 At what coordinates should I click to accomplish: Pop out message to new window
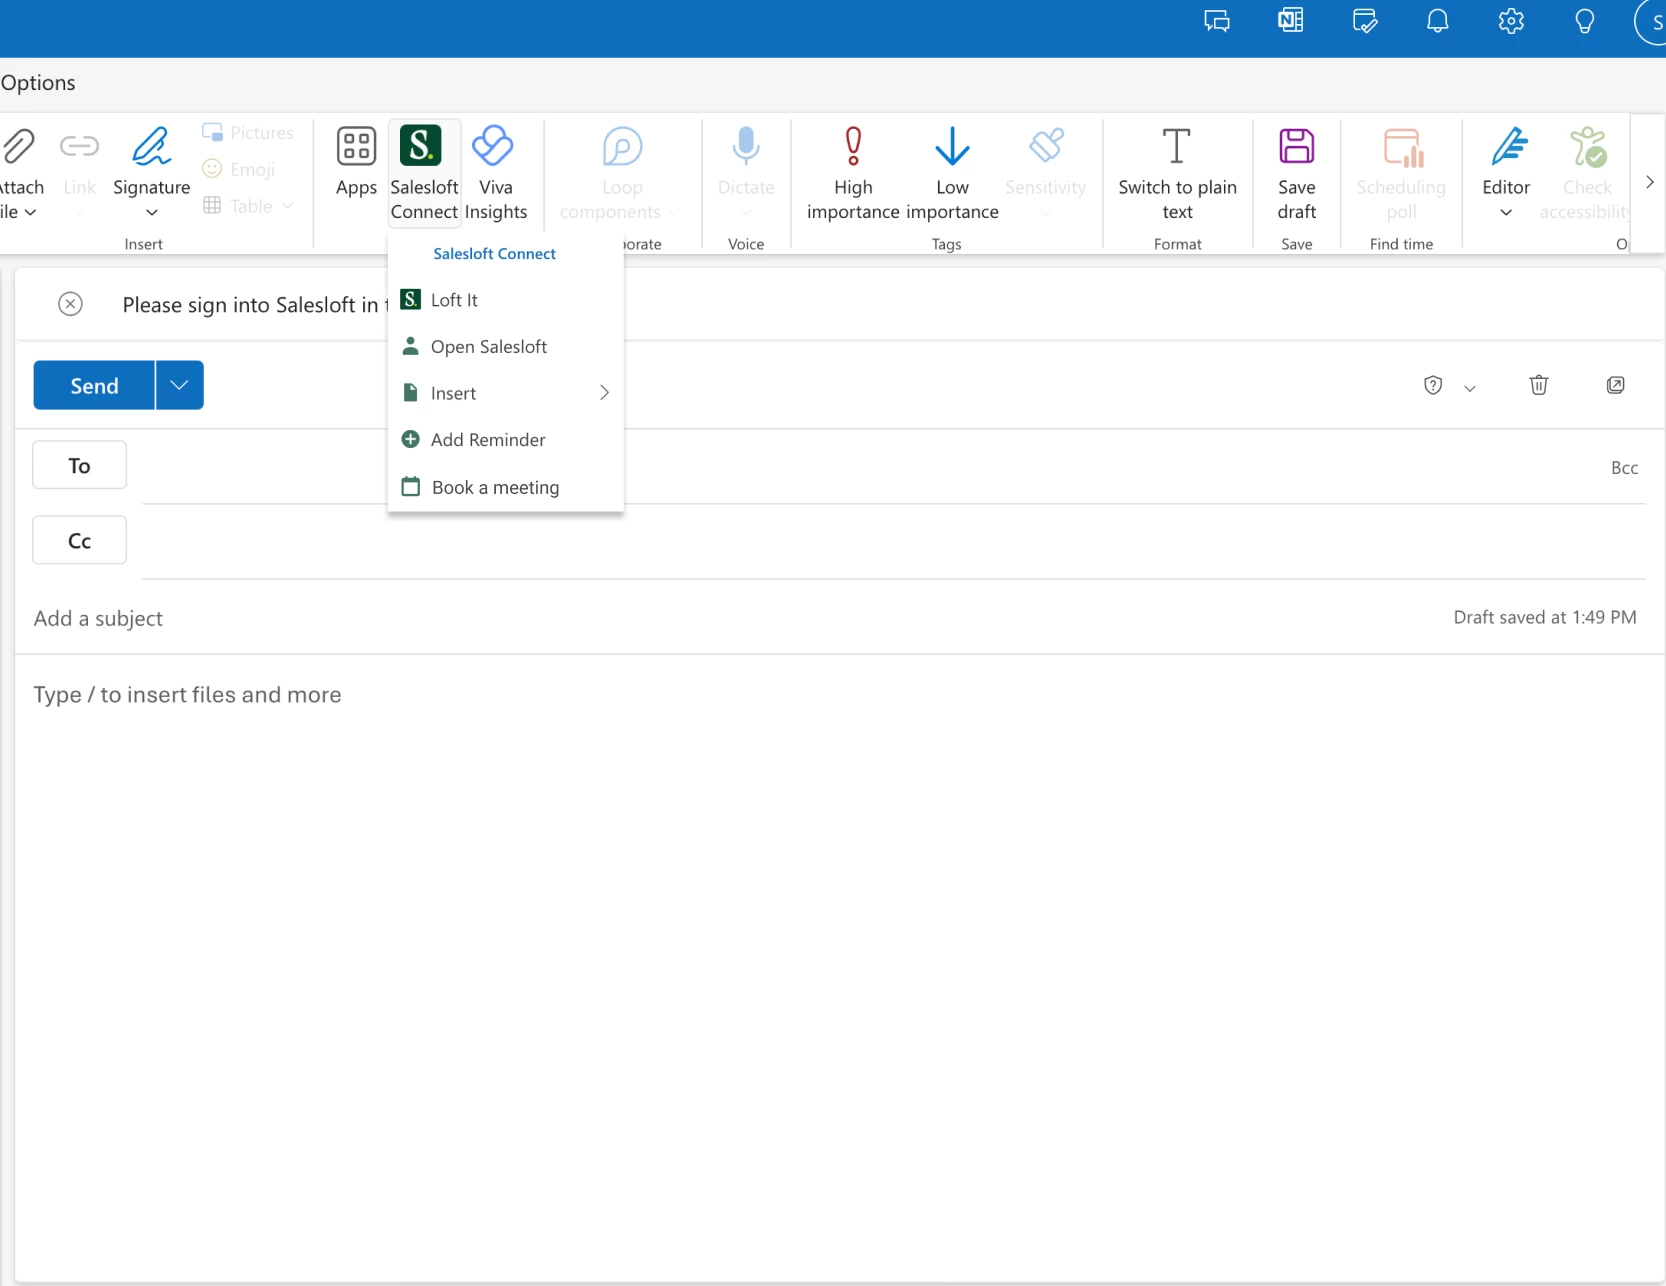[x=1615, y=385]
